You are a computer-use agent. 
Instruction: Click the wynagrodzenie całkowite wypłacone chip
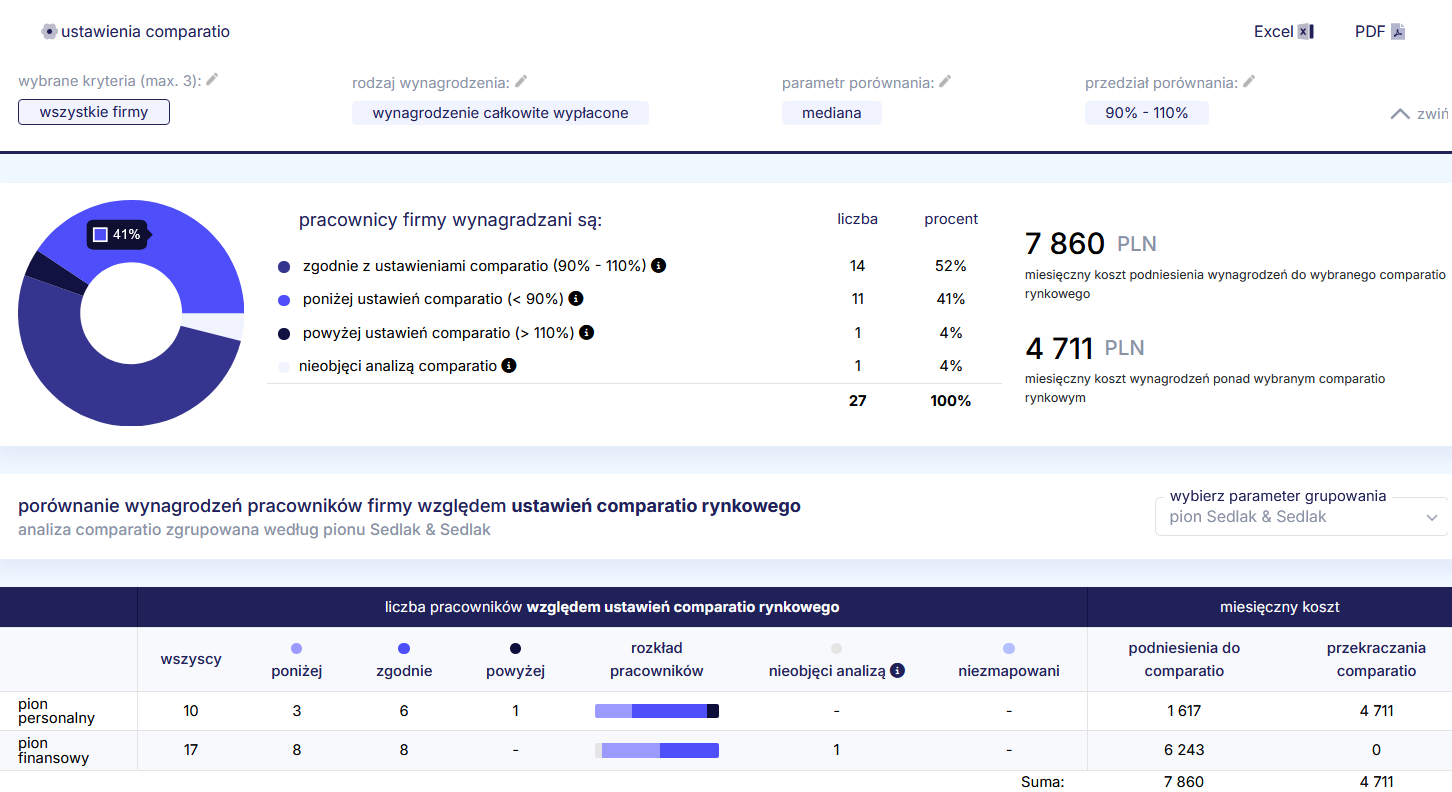click(x=500, y=113)
